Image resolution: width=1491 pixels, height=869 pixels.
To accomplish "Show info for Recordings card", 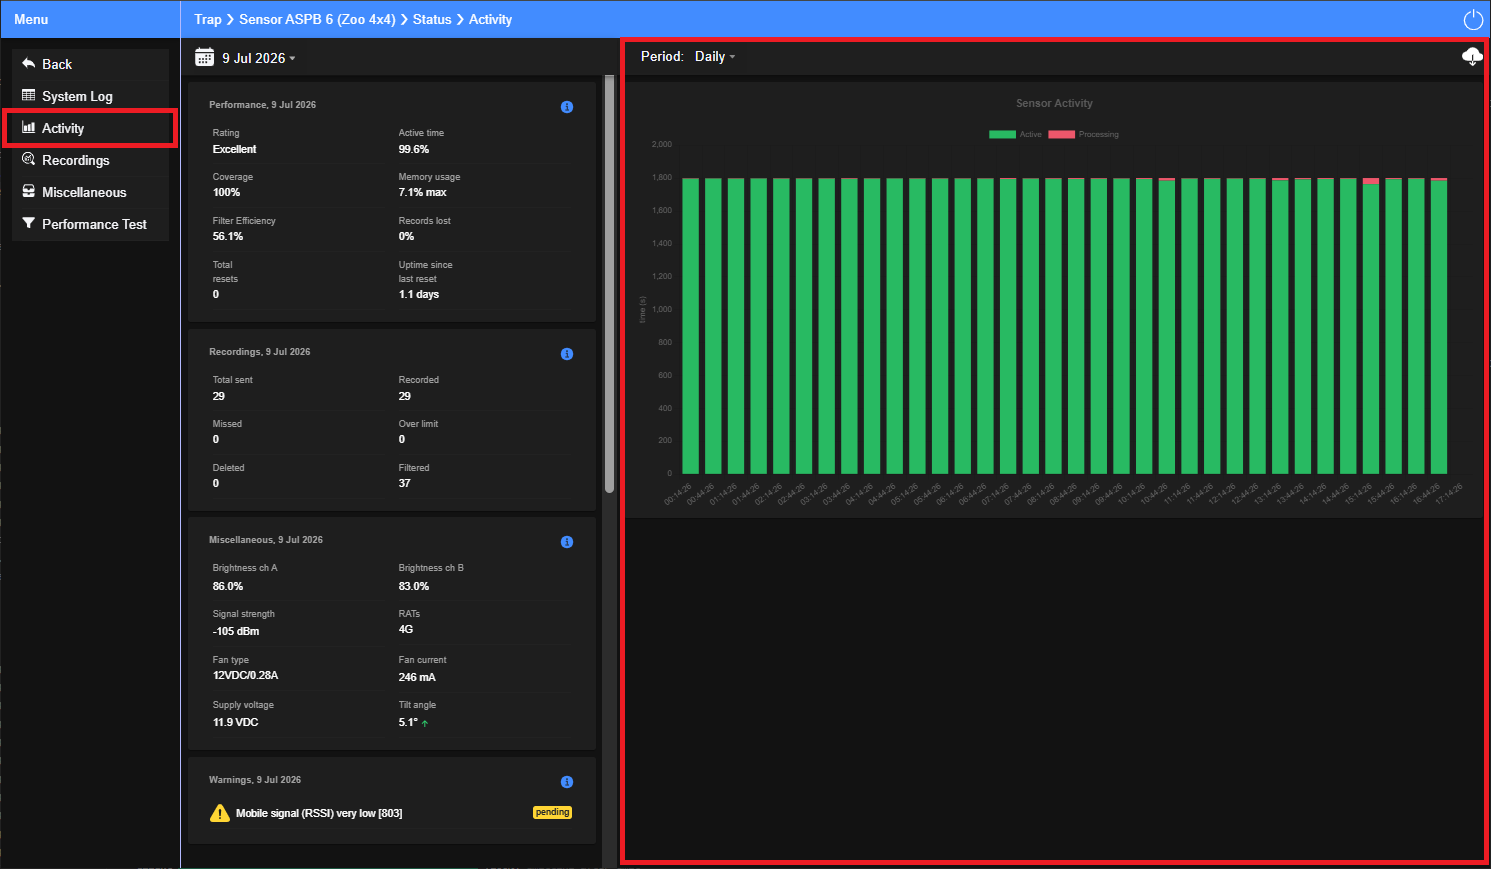I will point(567,354).
